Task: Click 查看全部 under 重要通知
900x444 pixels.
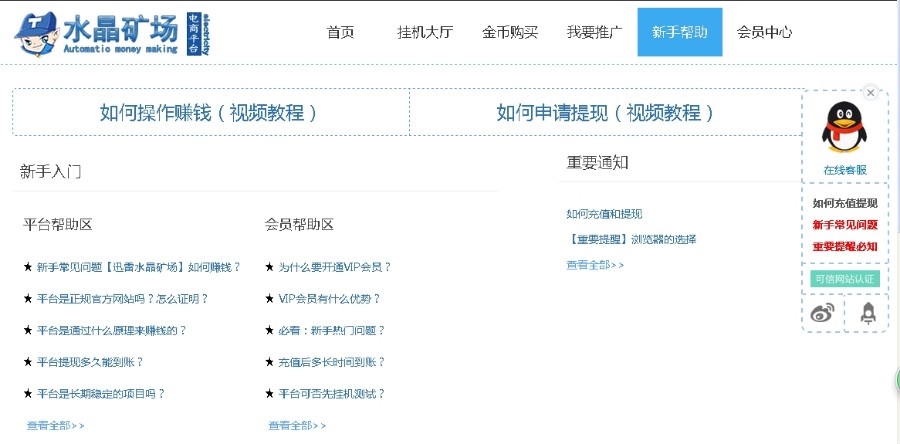Action: click(x=595, y=264)
